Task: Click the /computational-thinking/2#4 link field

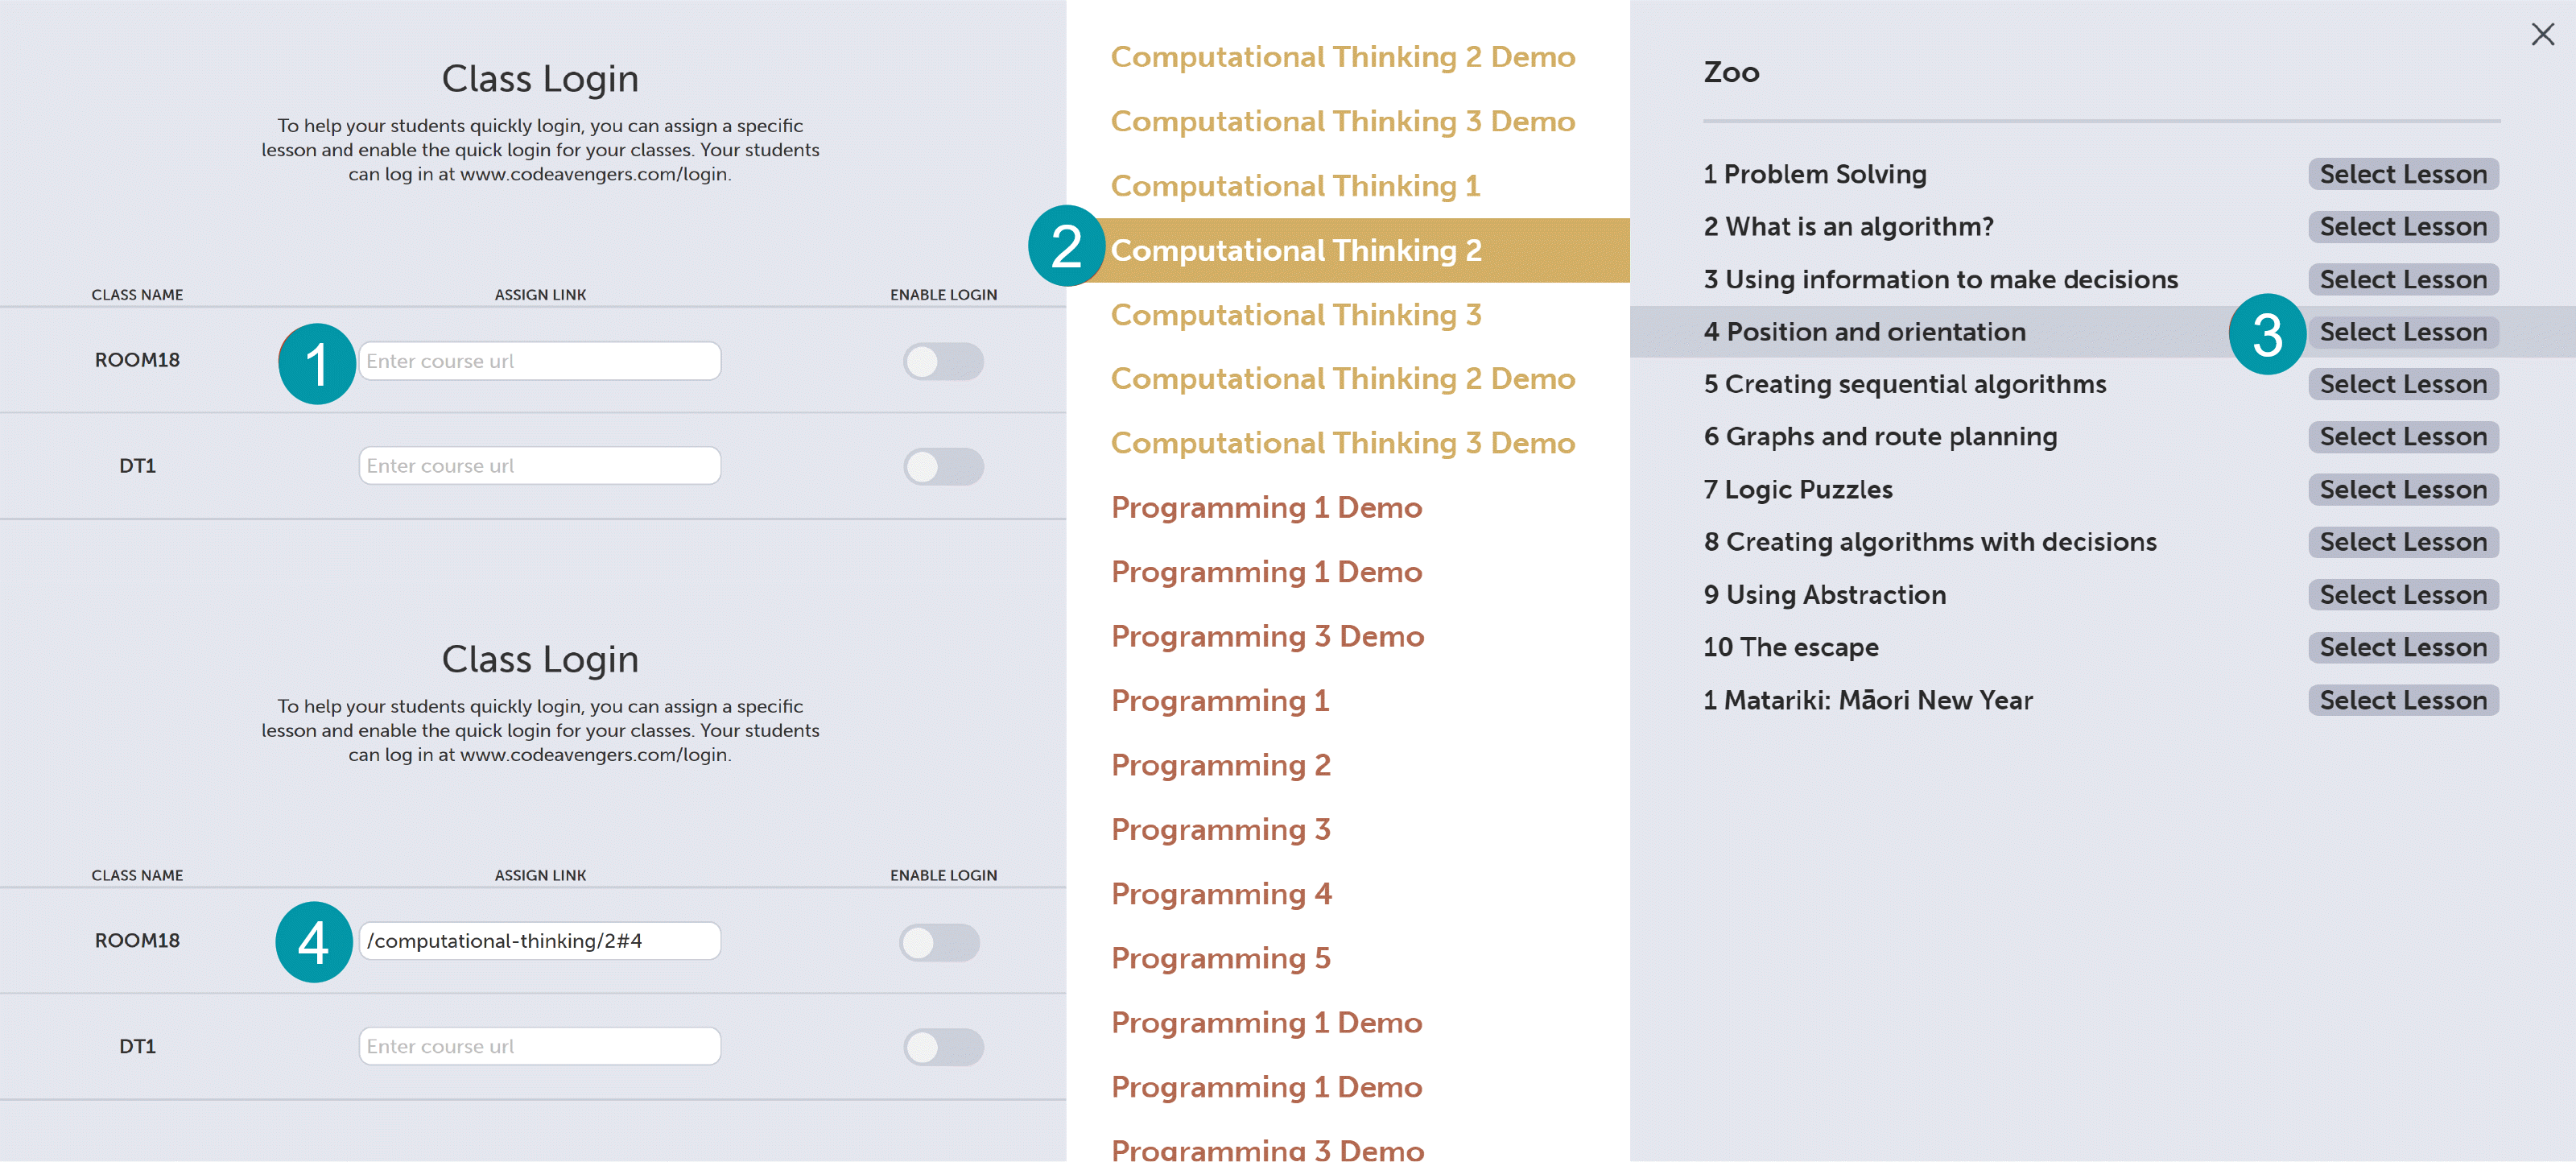Action: (539, 941)
